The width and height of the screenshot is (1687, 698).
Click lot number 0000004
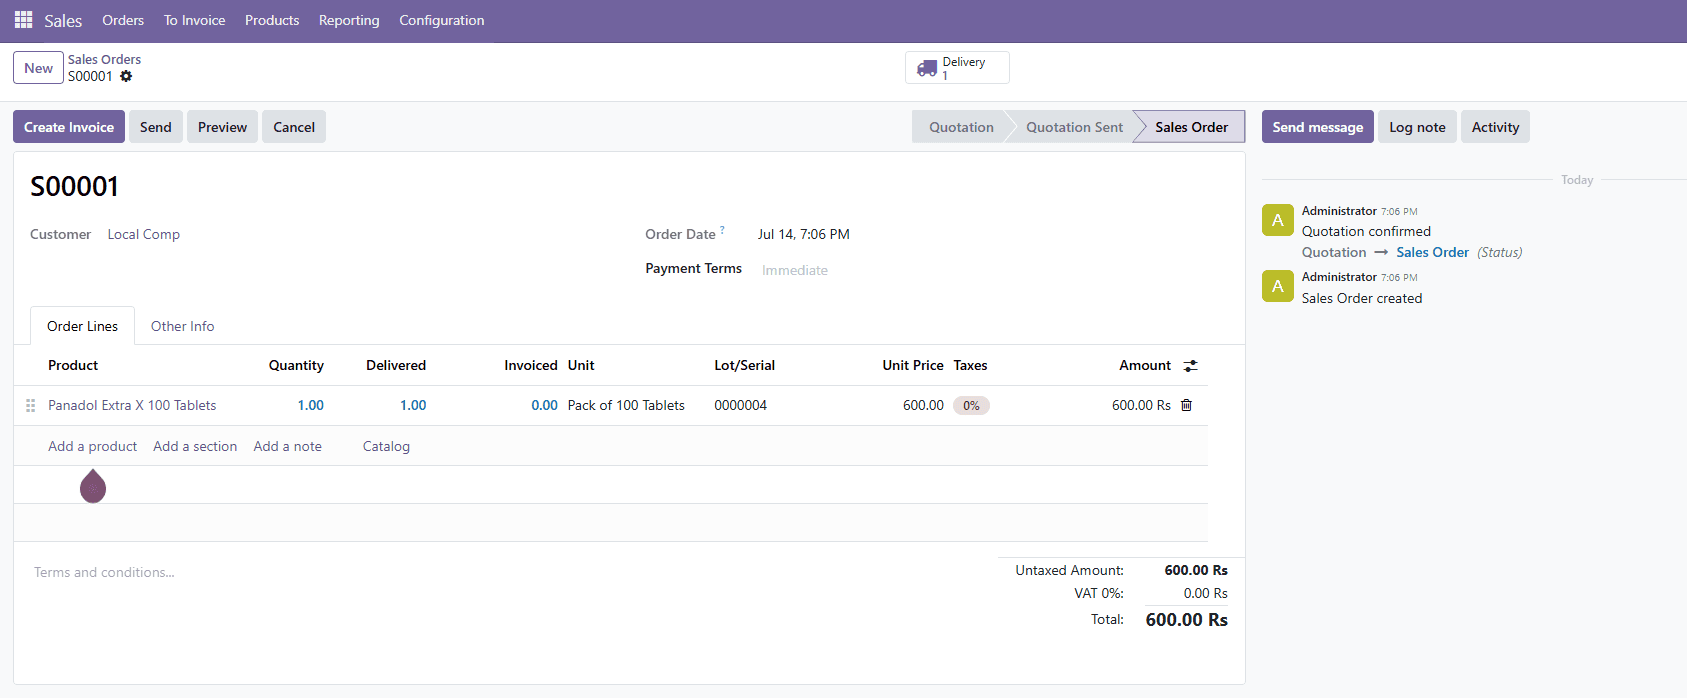click(x=740, y=405)
